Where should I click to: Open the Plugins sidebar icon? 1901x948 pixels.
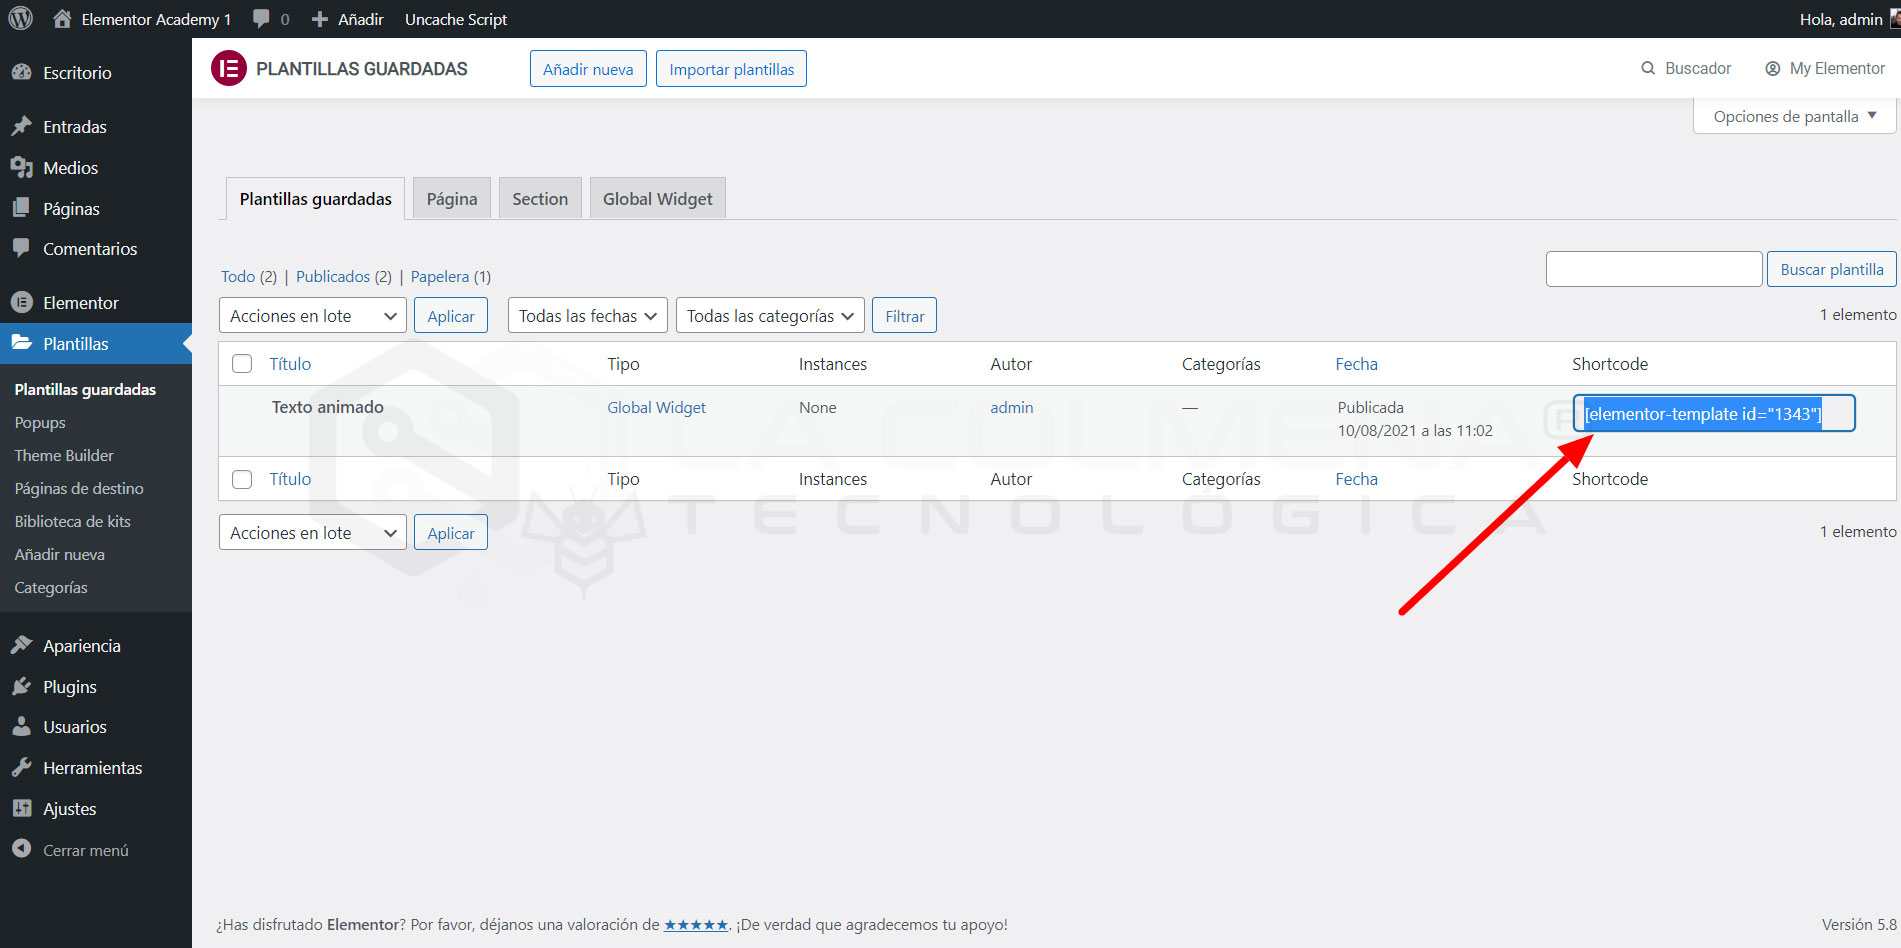[x=22, y=686]
